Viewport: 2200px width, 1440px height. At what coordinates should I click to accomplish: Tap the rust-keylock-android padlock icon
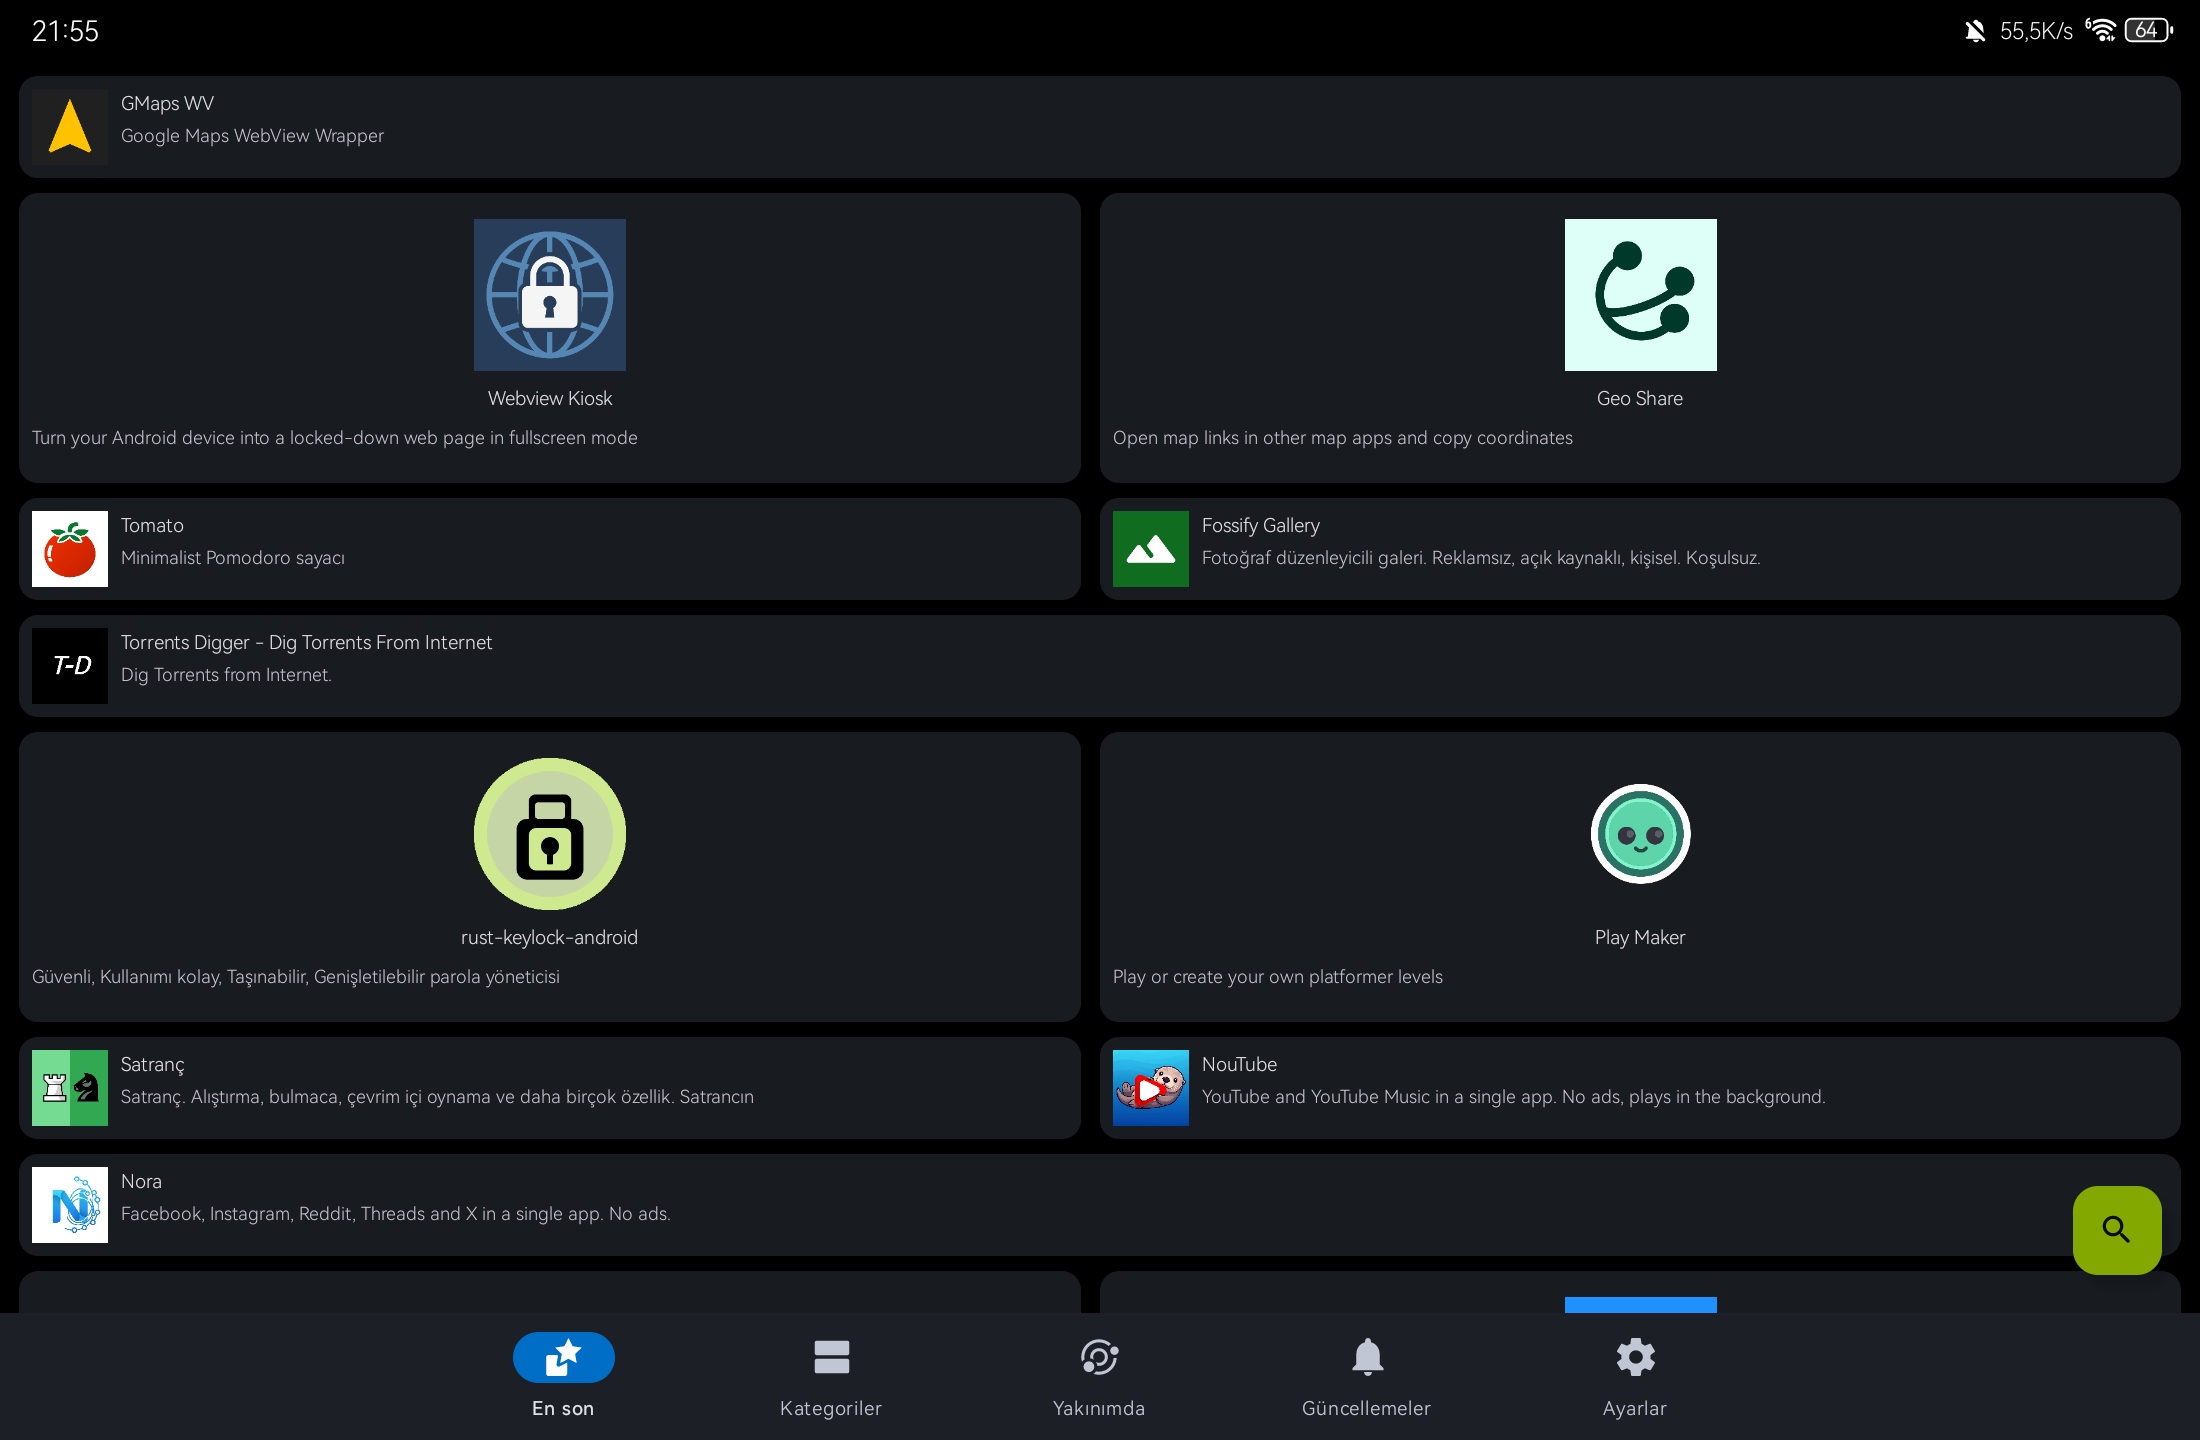pyautogui.click(x=550, y=834)
